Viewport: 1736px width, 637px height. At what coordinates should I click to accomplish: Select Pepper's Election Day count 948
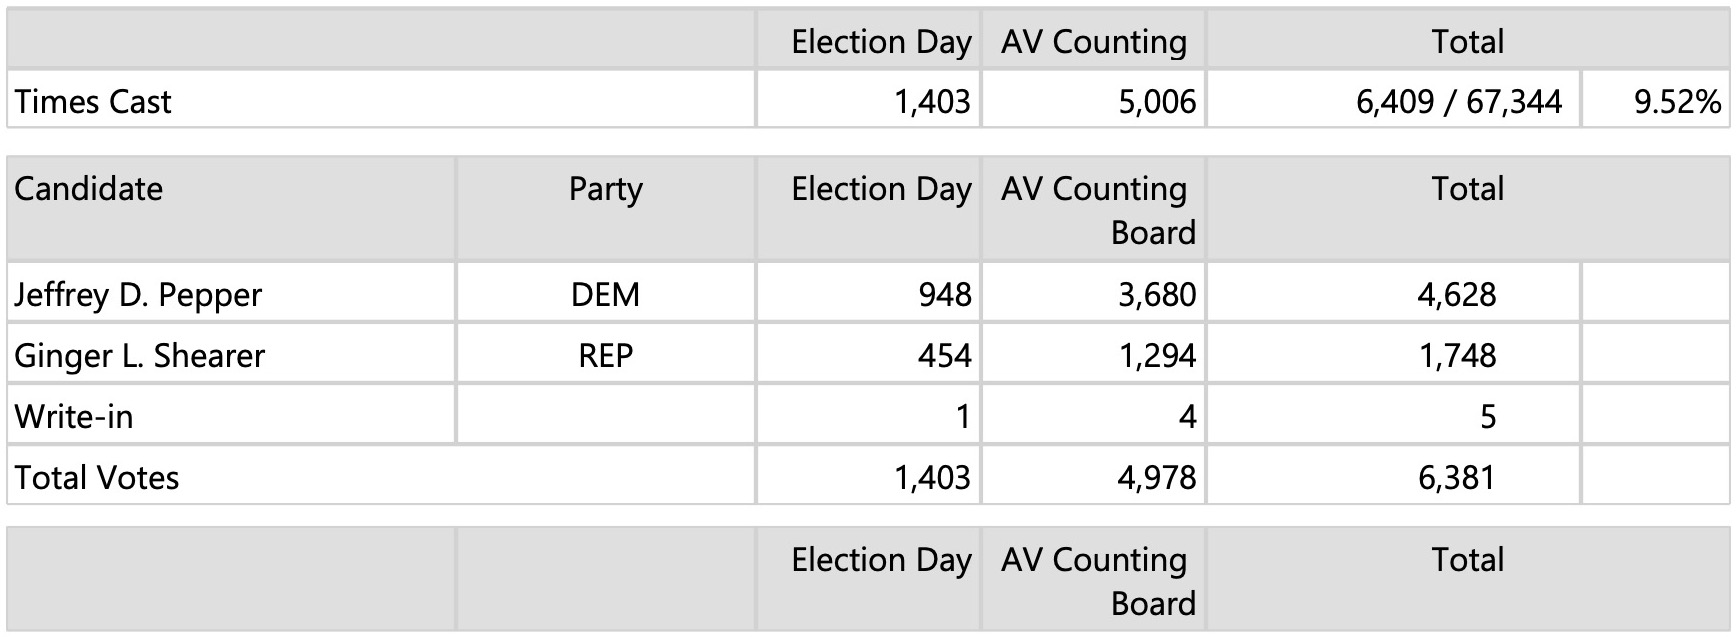tap(944, 295)
